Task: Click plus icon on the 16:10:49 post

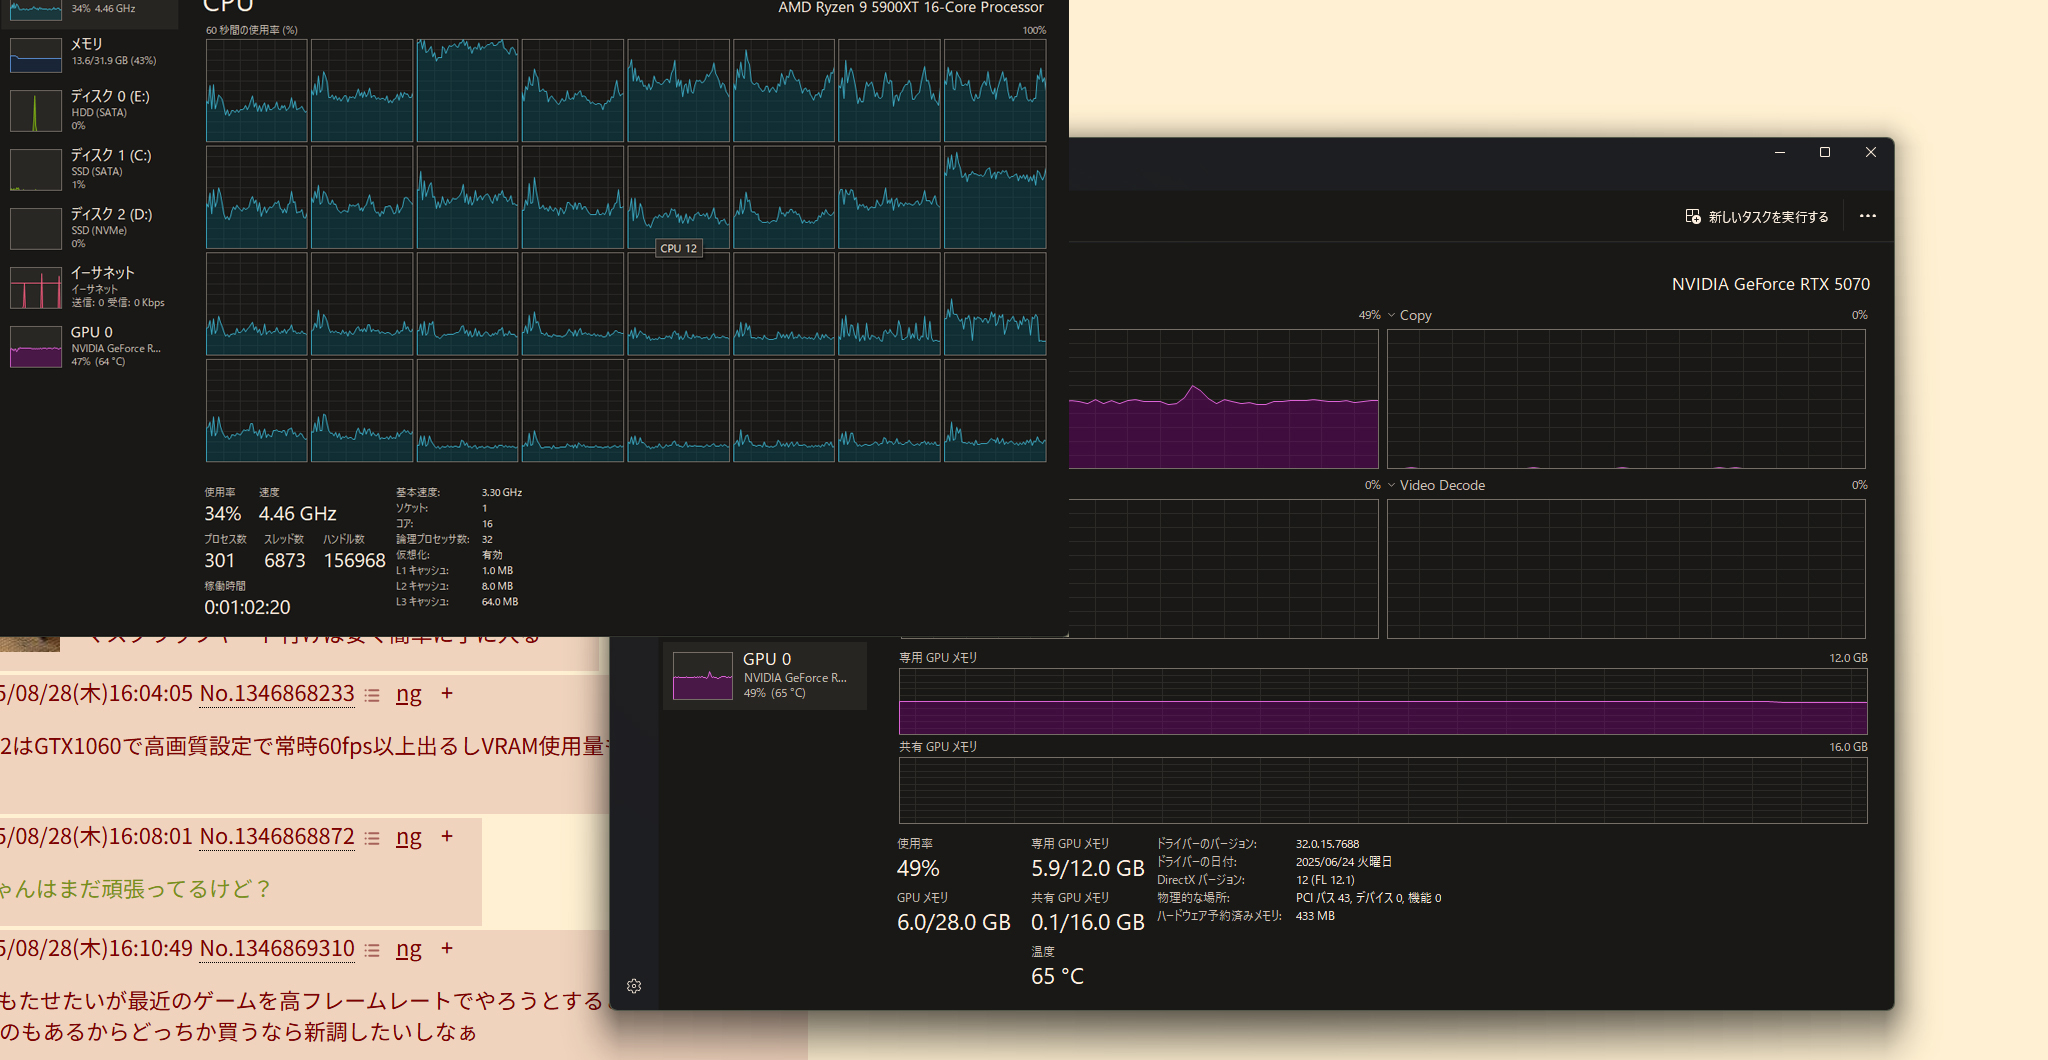Action: pos(447,948)
